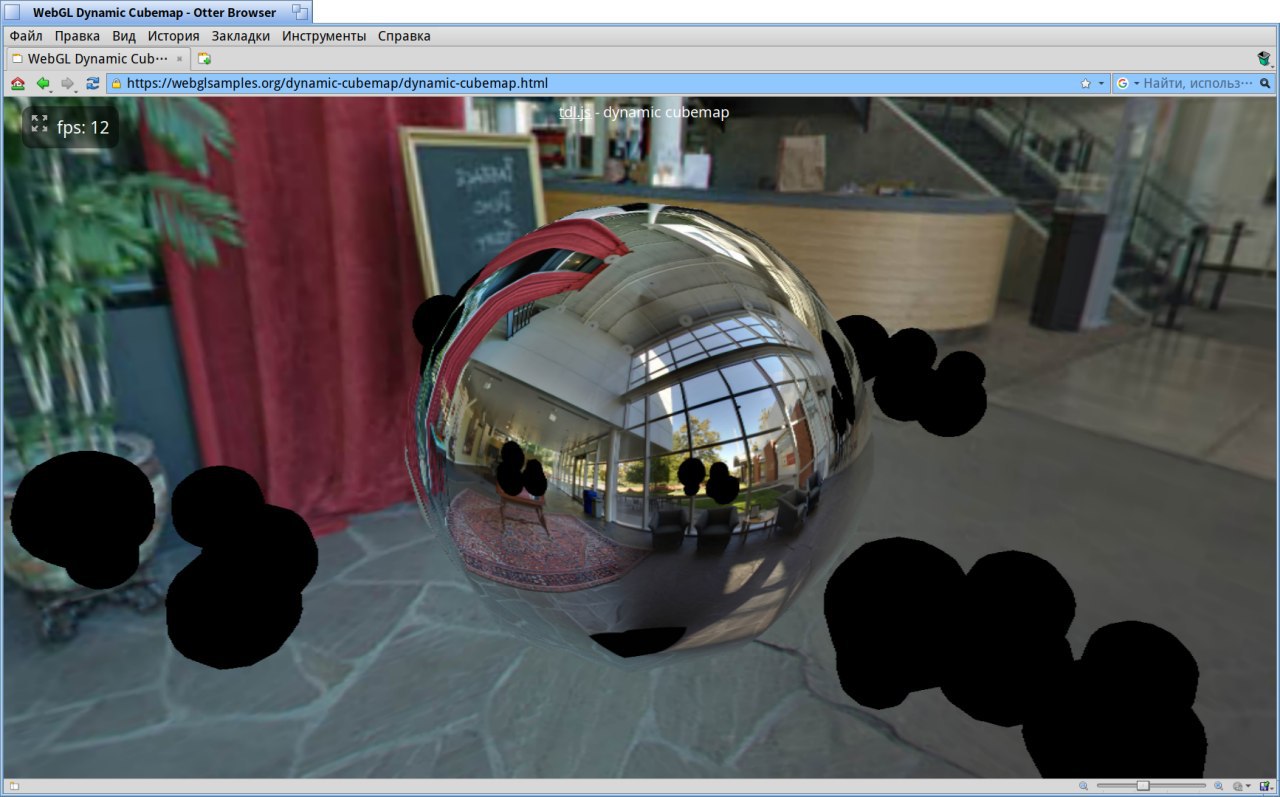Open the tdl.js link
This screenshot has width=1280, height=797.
pos(575,112)
